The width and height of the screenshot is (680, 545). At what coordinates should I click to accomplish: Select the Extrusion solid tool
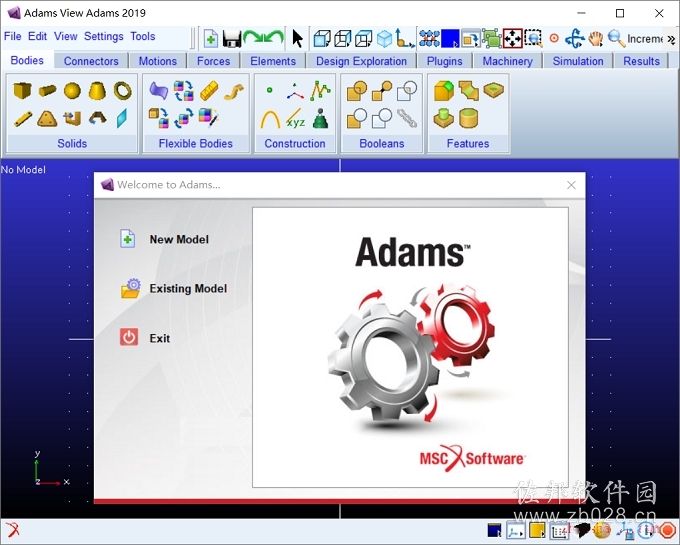coord(72,118)
